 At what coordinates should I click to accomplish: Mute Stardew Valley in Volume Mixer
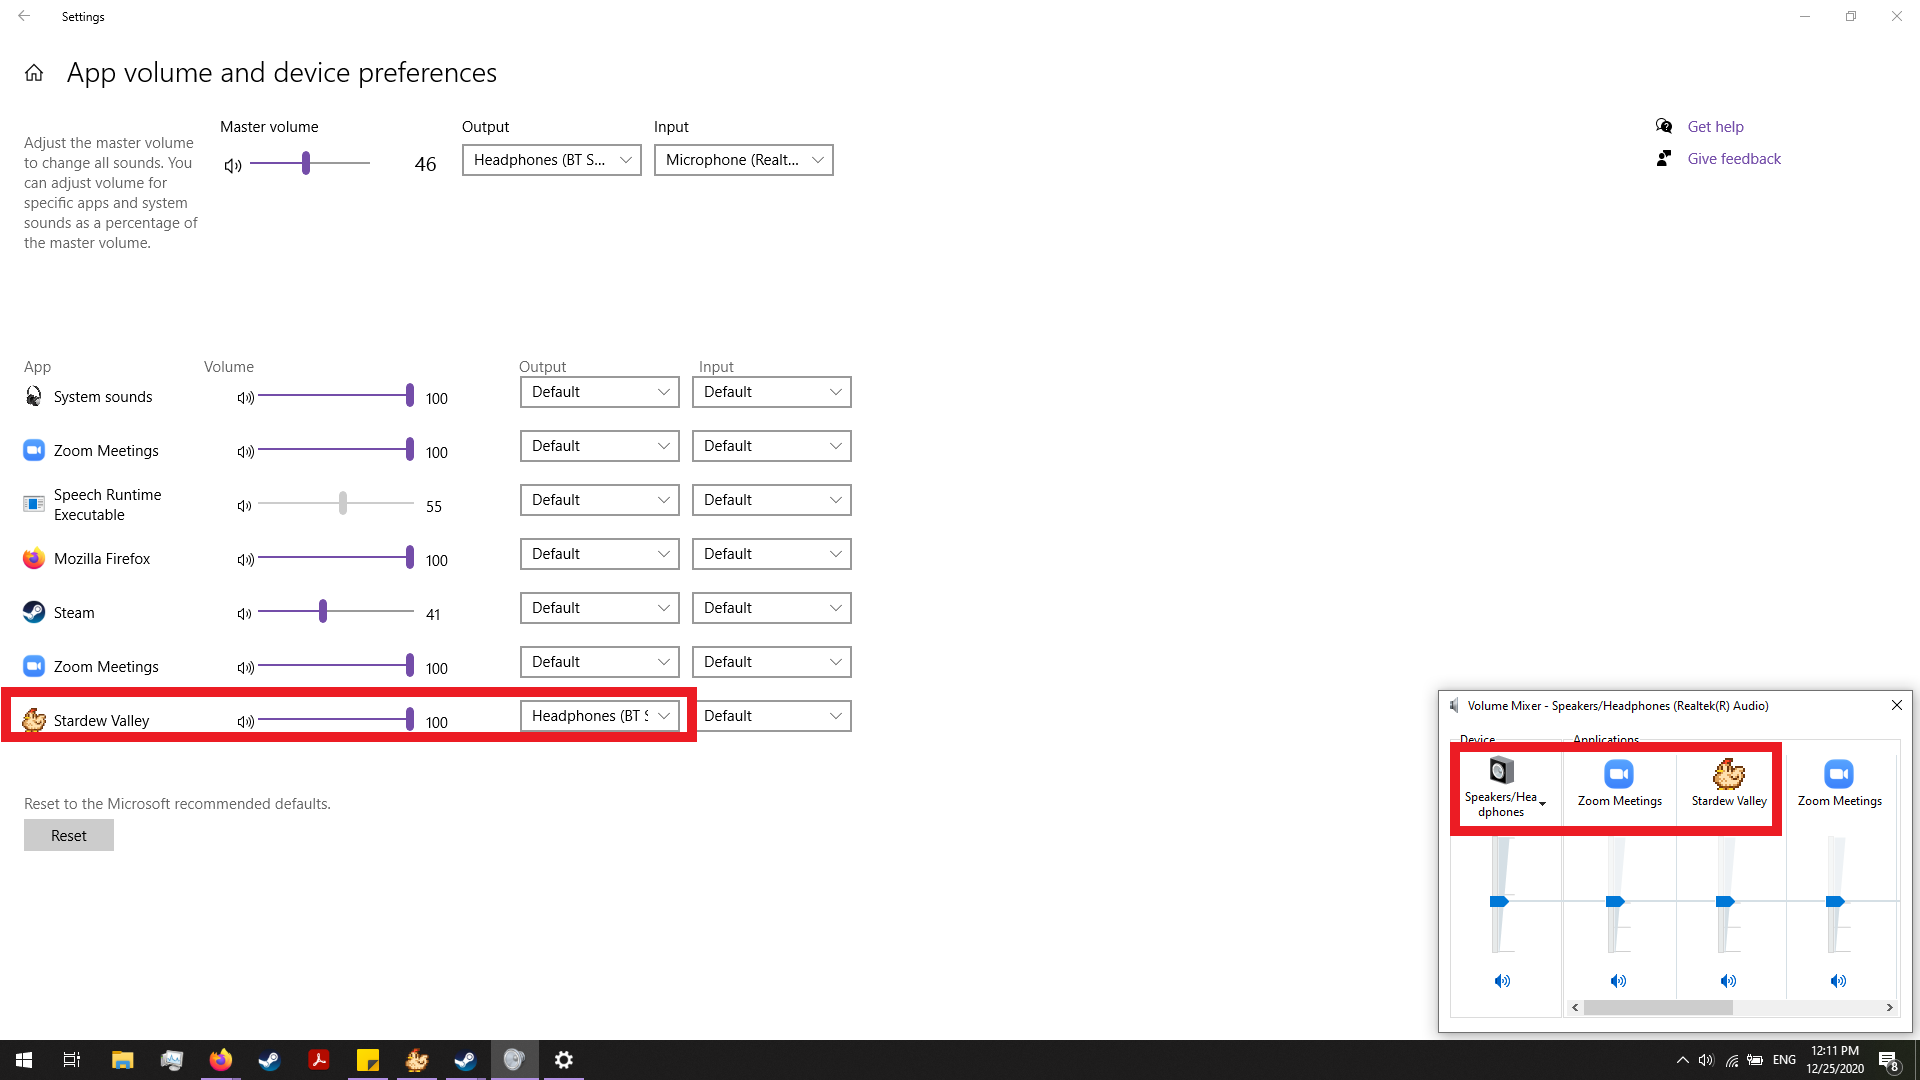1728,981
